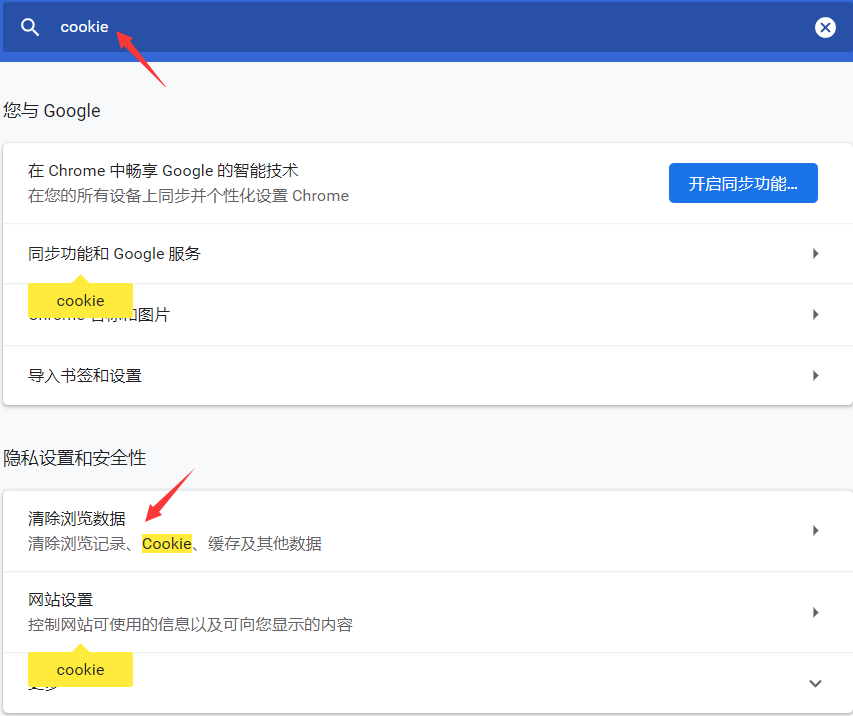853x716 pixels.
Task: Click arrow beside 同步功能和 Google 服务
Action: pyautogui.click(x=815, y=254)
